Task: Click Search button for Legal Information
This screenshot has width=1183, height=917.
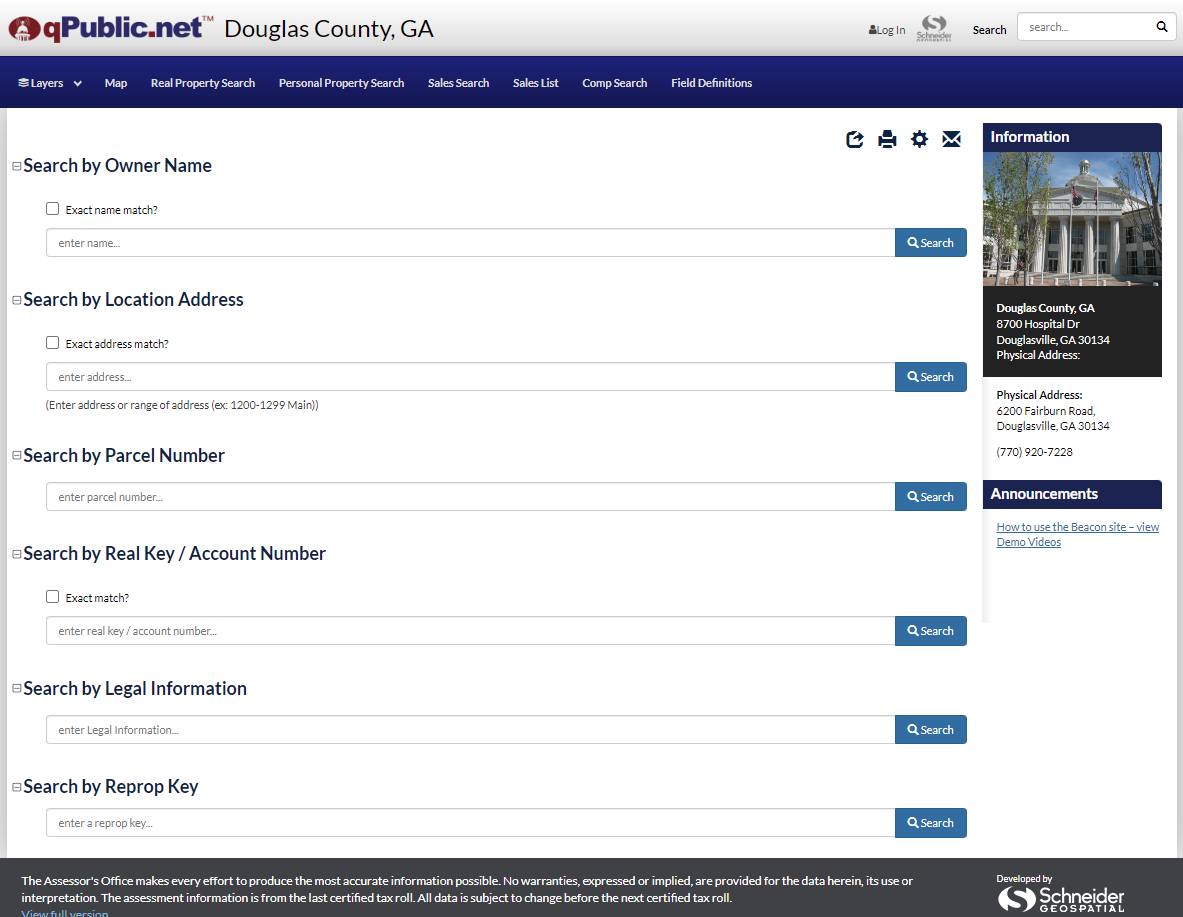Action: click(x=930, y=729)
